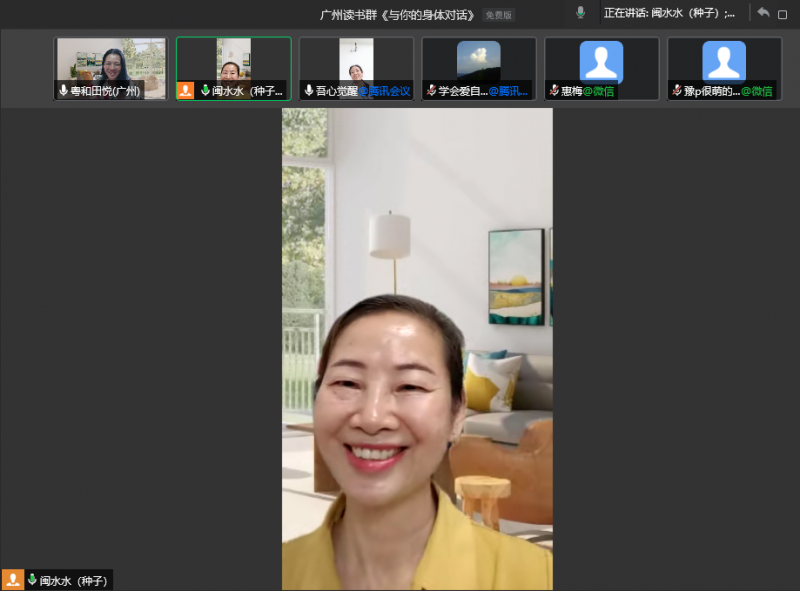
Task: Click the meeting title 广州读书群《与你的身体对话》
Action: (x=397, y=15)
